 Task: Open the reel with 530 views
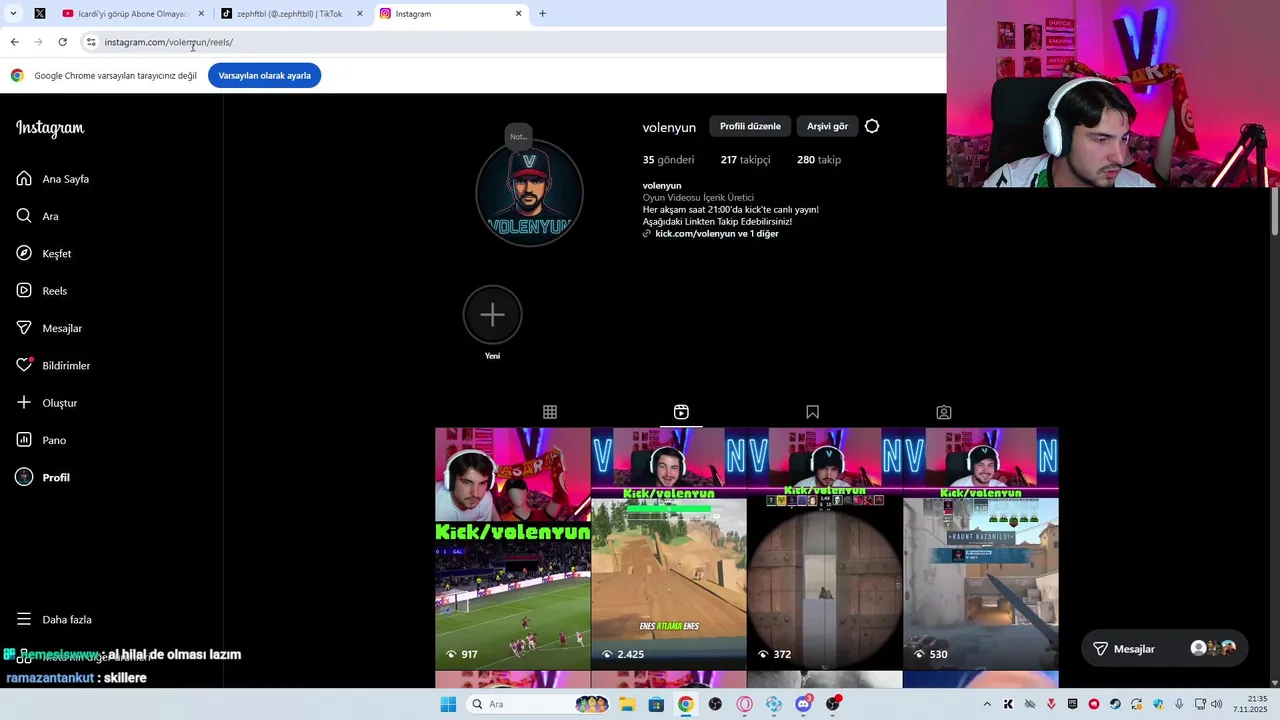[x=981, y=549]
